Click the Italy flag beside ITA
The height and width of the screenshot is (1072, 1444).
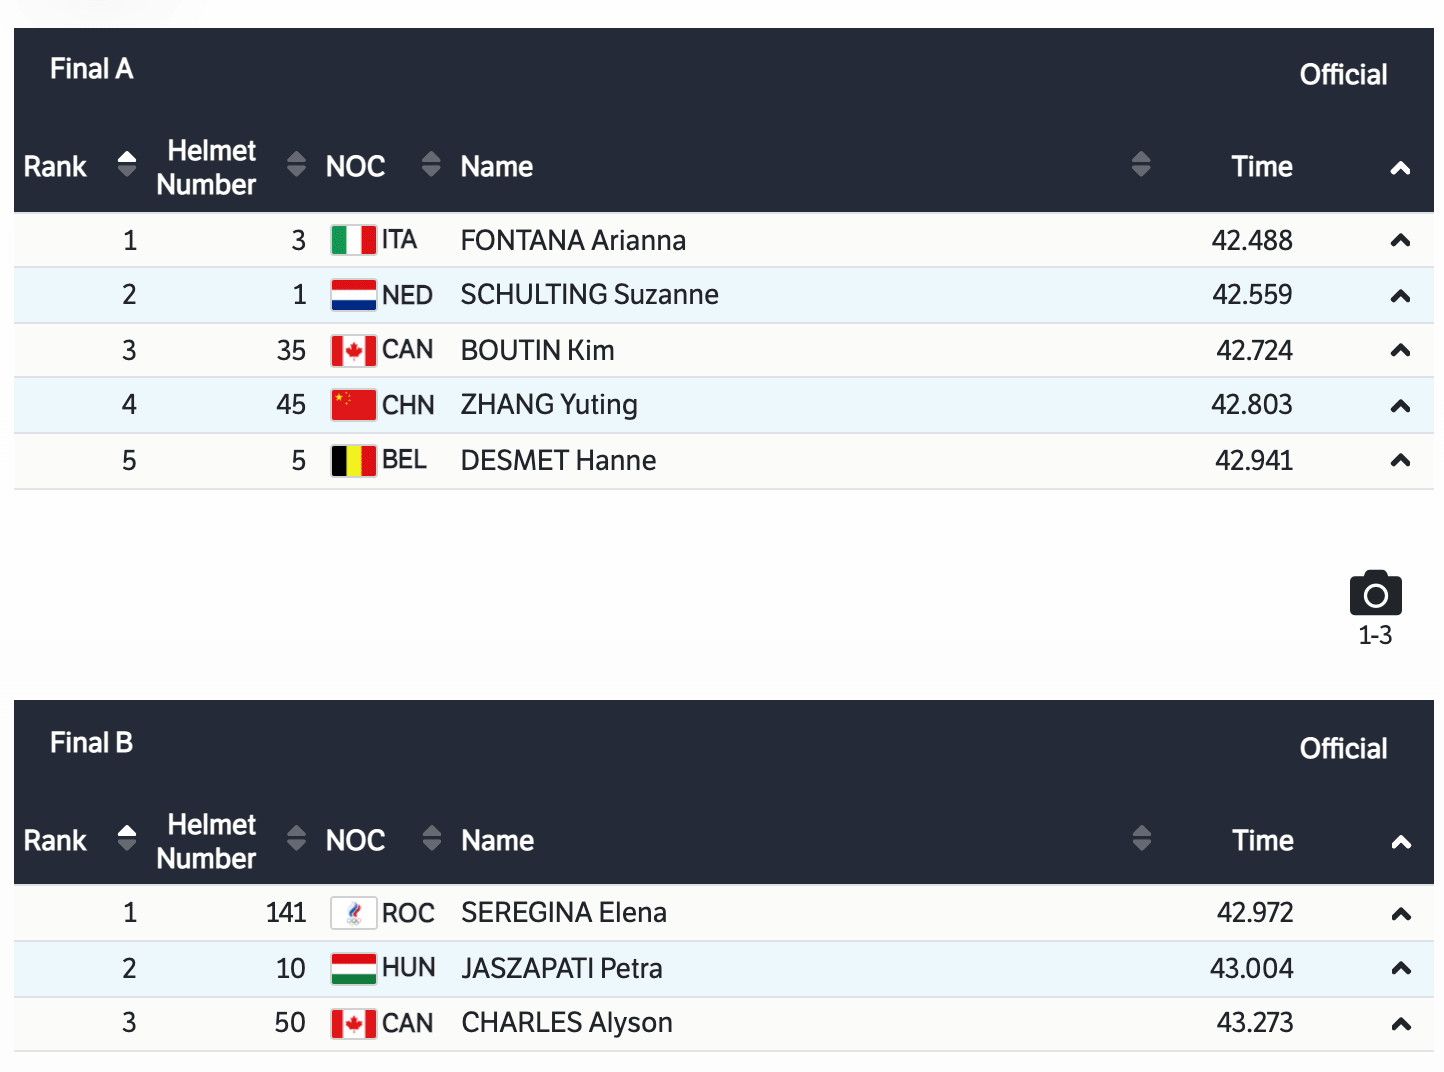(x=353, y=240)
